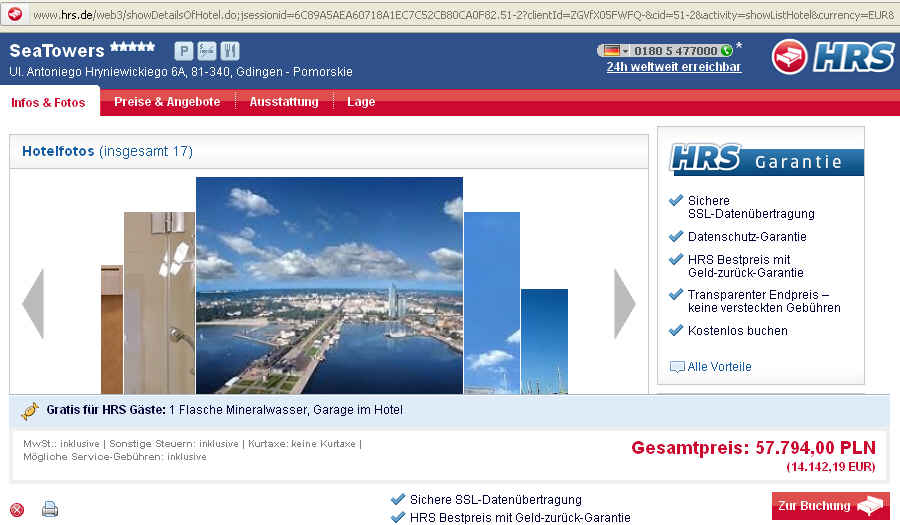
Task: Click the parking icon next to SeaTowers
Action: click(x=184, y=51)
